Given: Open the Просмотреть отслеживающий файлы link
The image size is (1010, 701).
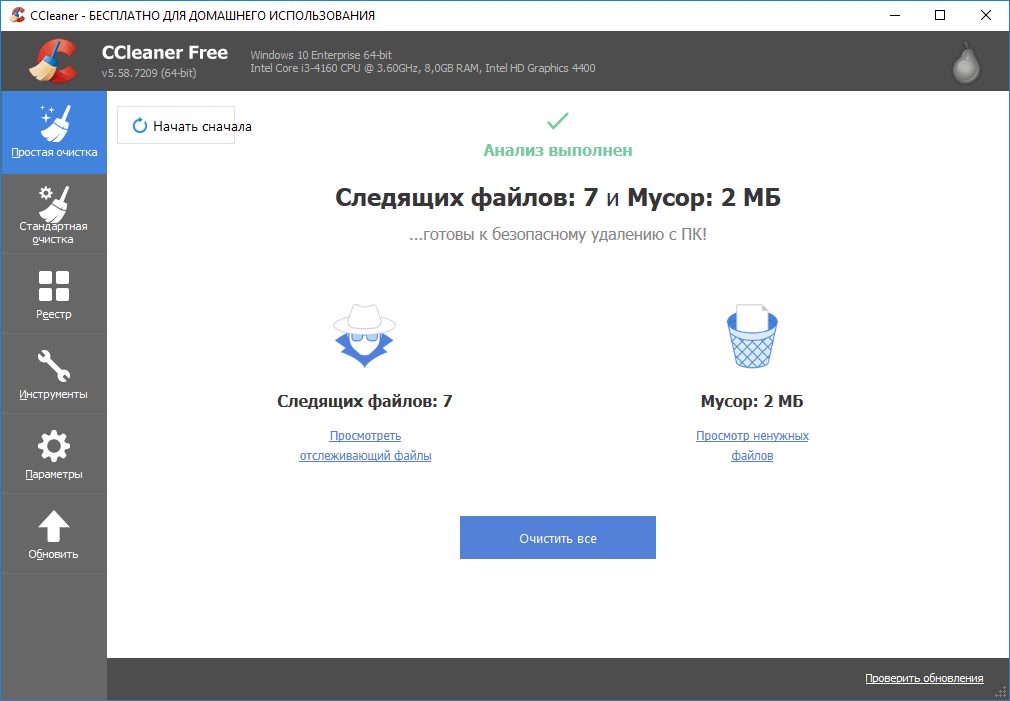Looking at the screenshot, I should (x=365, y=446).
